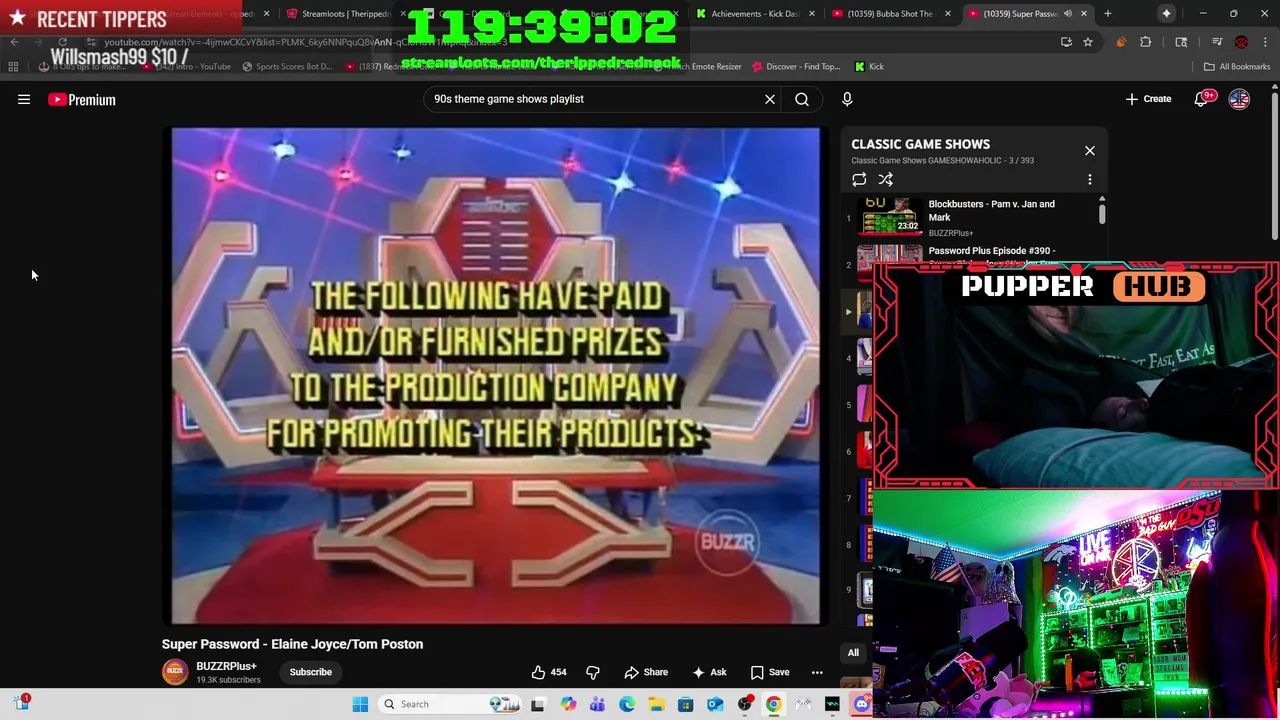1280x720 pixels.
Task: Open the Windows widgets panel button
Action: coord(22,703)
